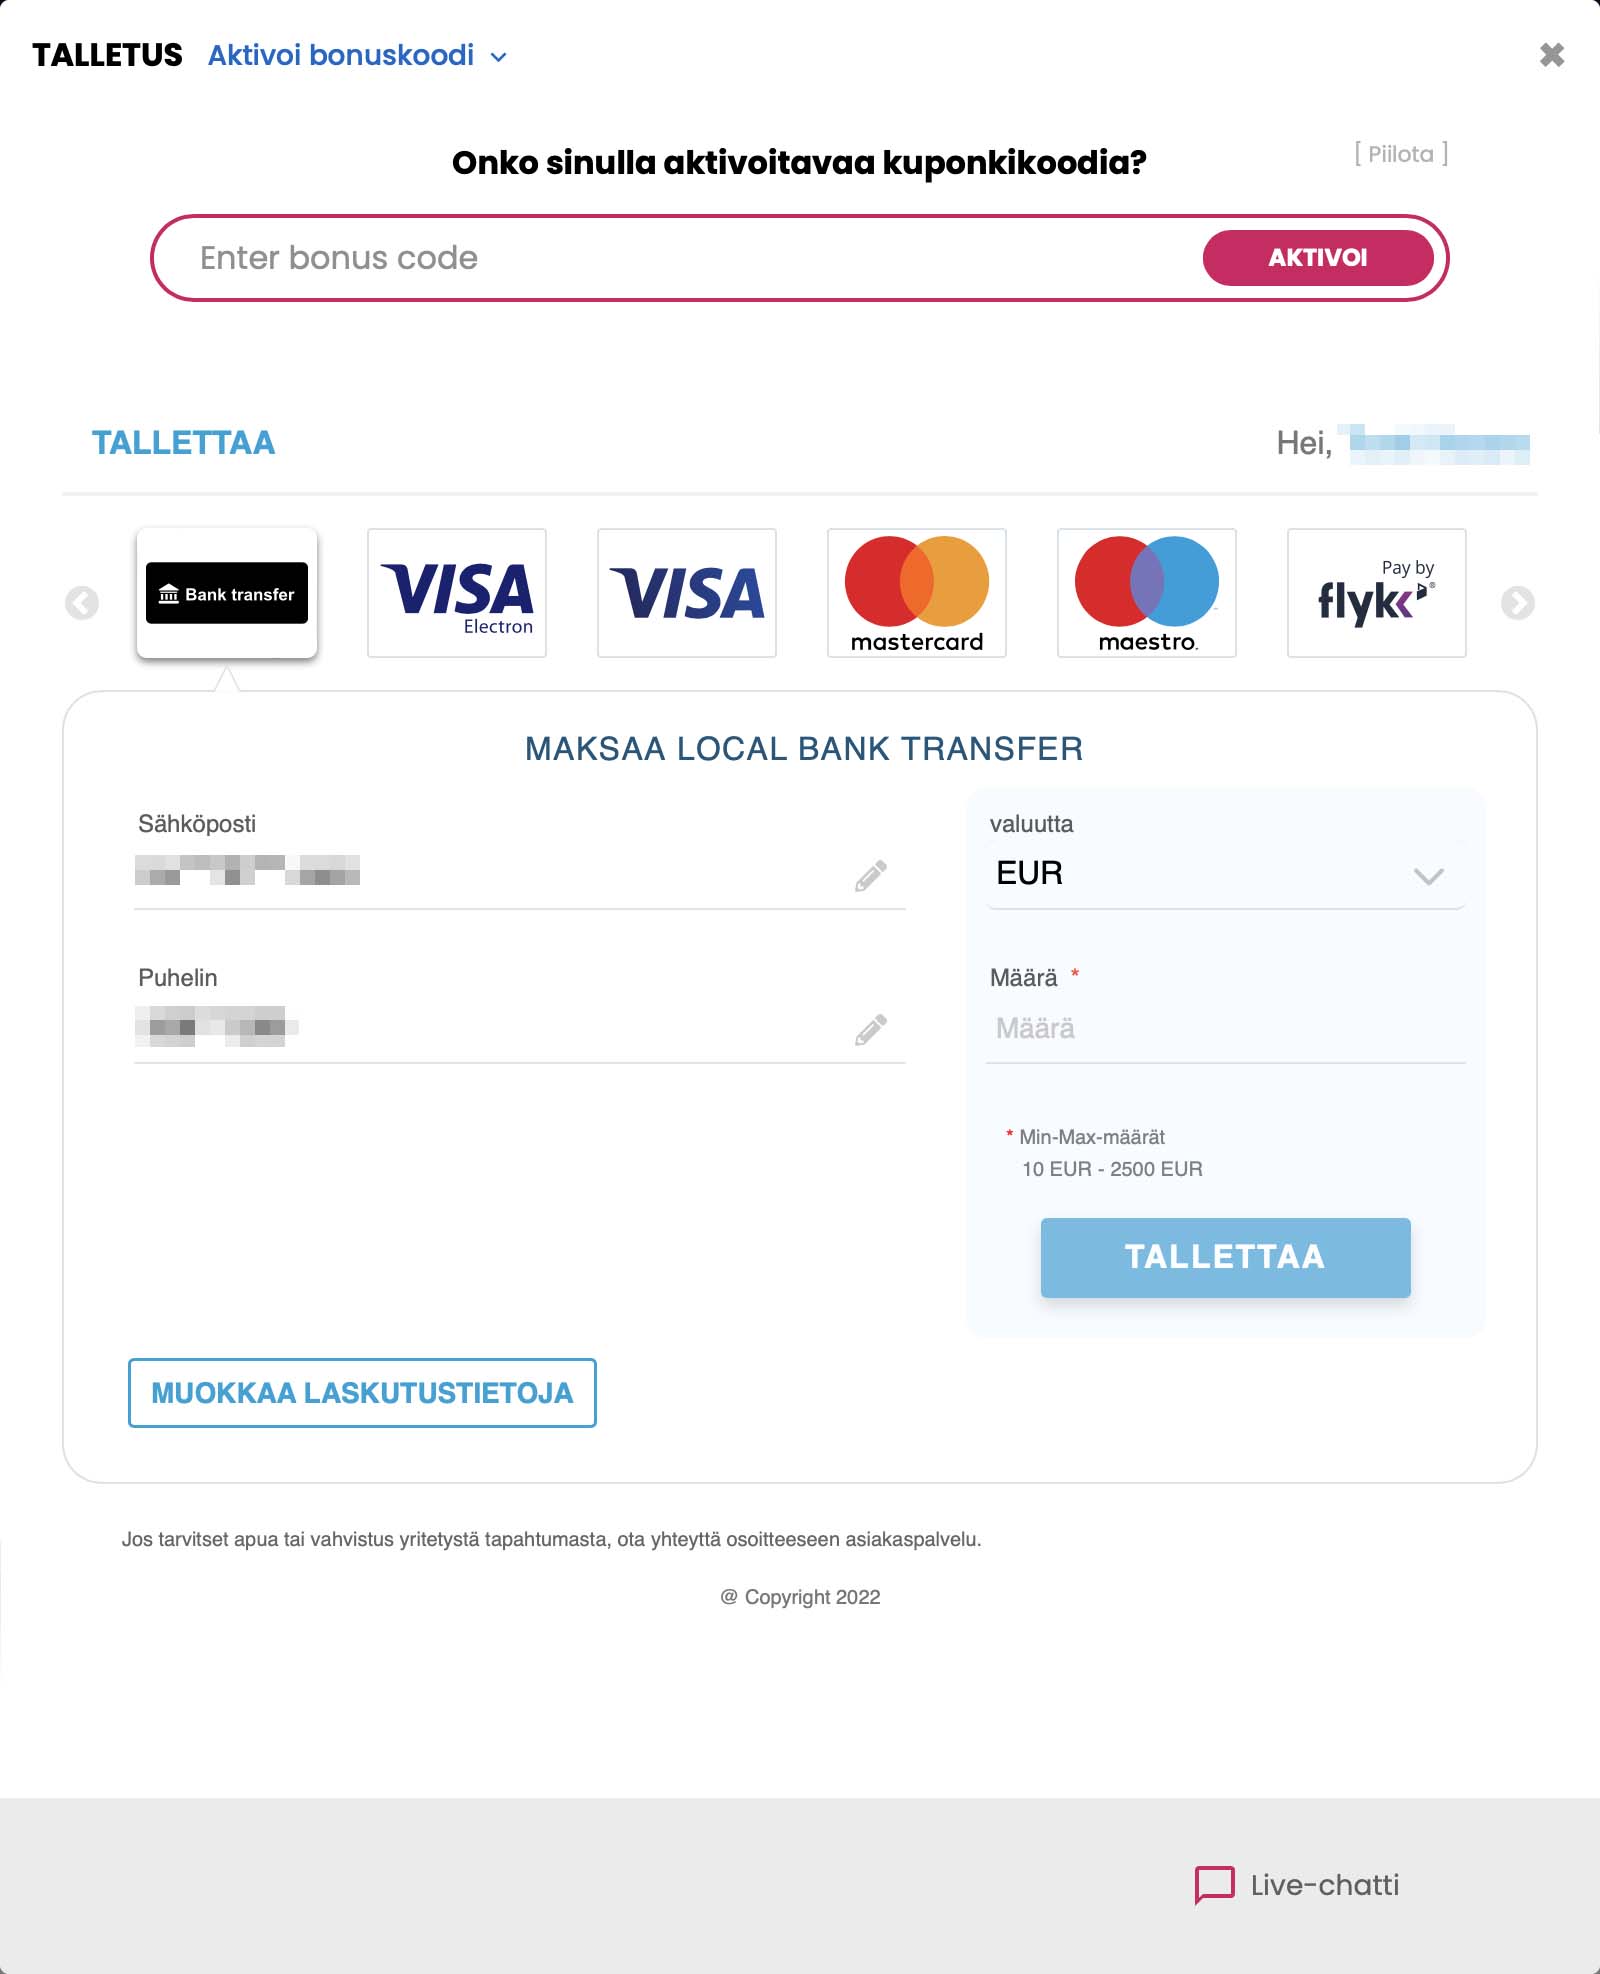Click the blue TALLETTAA deposit button
The image size is (1600, 1974).
1225,1257
